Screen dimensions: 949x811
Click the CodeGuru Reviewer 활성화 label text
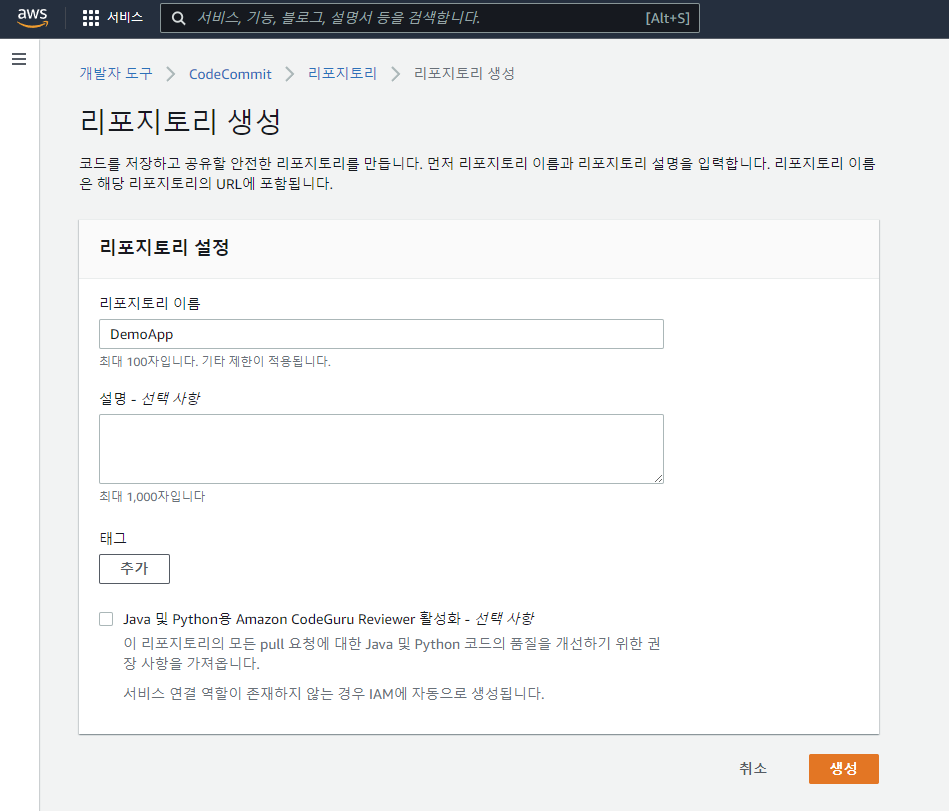click(x=329, y=619)
